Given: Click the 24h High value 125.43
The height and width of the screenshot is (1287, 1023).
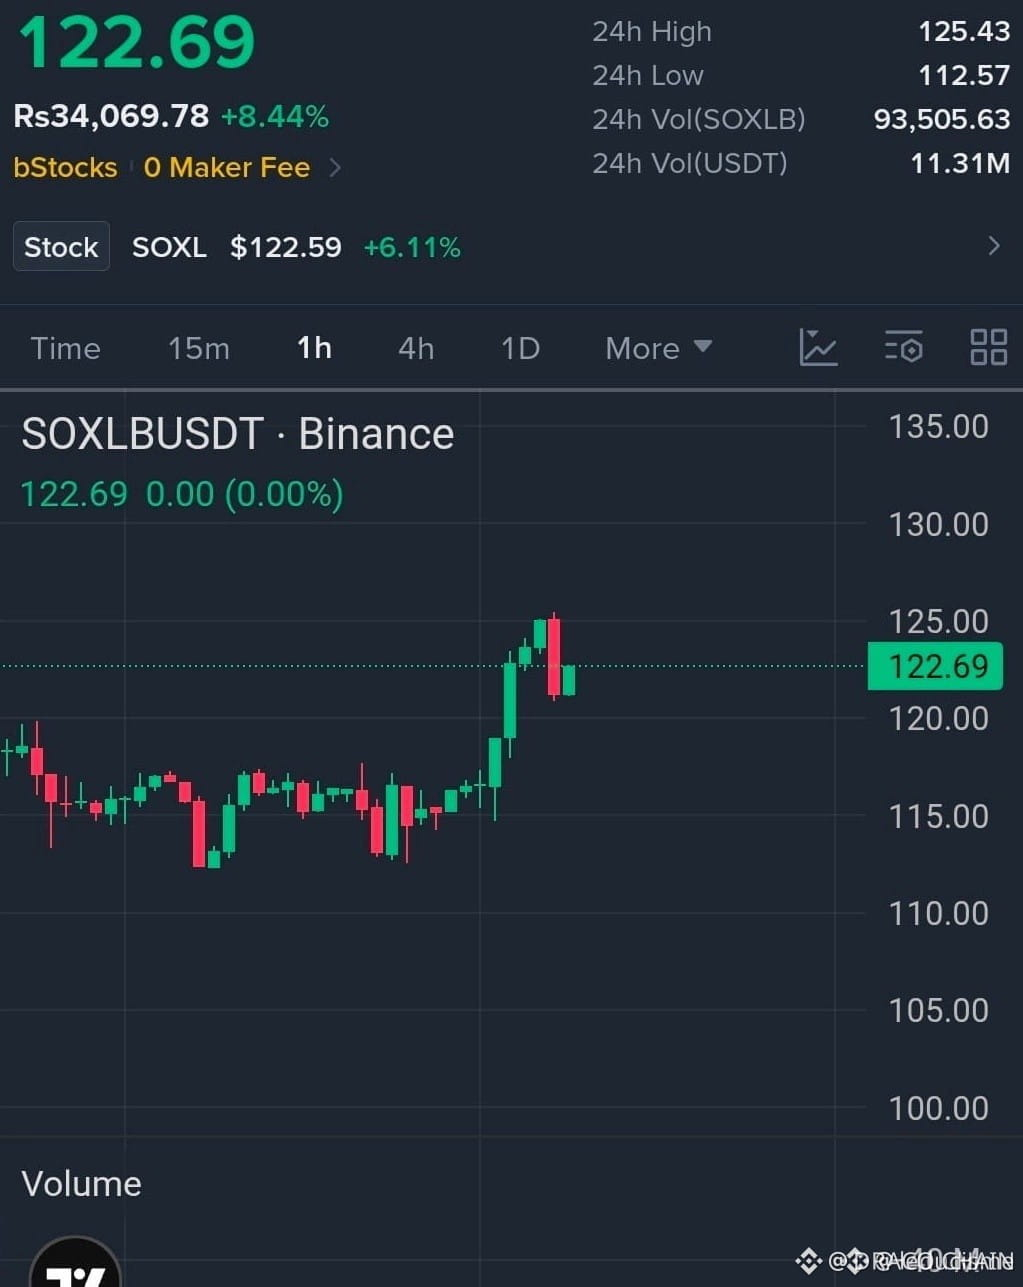Looking at the screenshot, I should (x=964, y=31).
